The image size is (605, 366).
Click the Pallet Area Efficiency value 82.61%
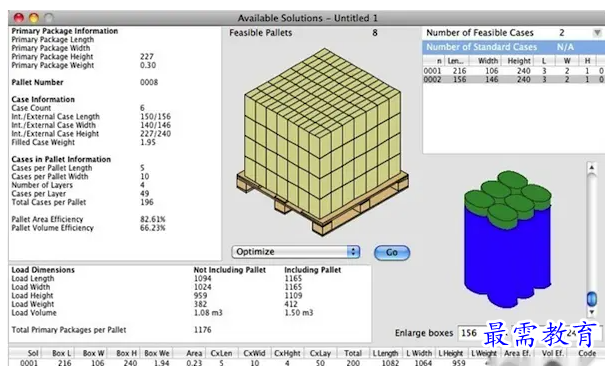tap(153, 219)
